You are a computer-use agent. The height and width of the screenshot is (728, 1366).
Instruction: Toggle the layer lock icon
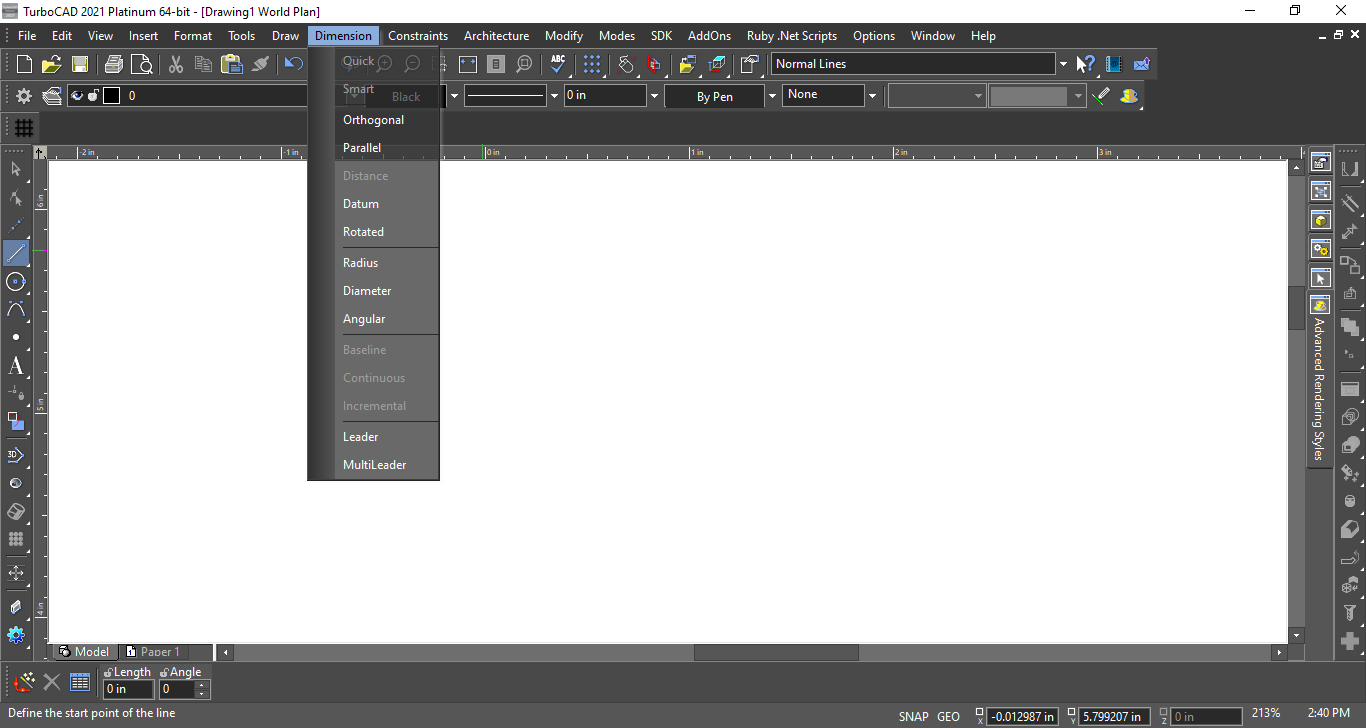coord(93,96)
